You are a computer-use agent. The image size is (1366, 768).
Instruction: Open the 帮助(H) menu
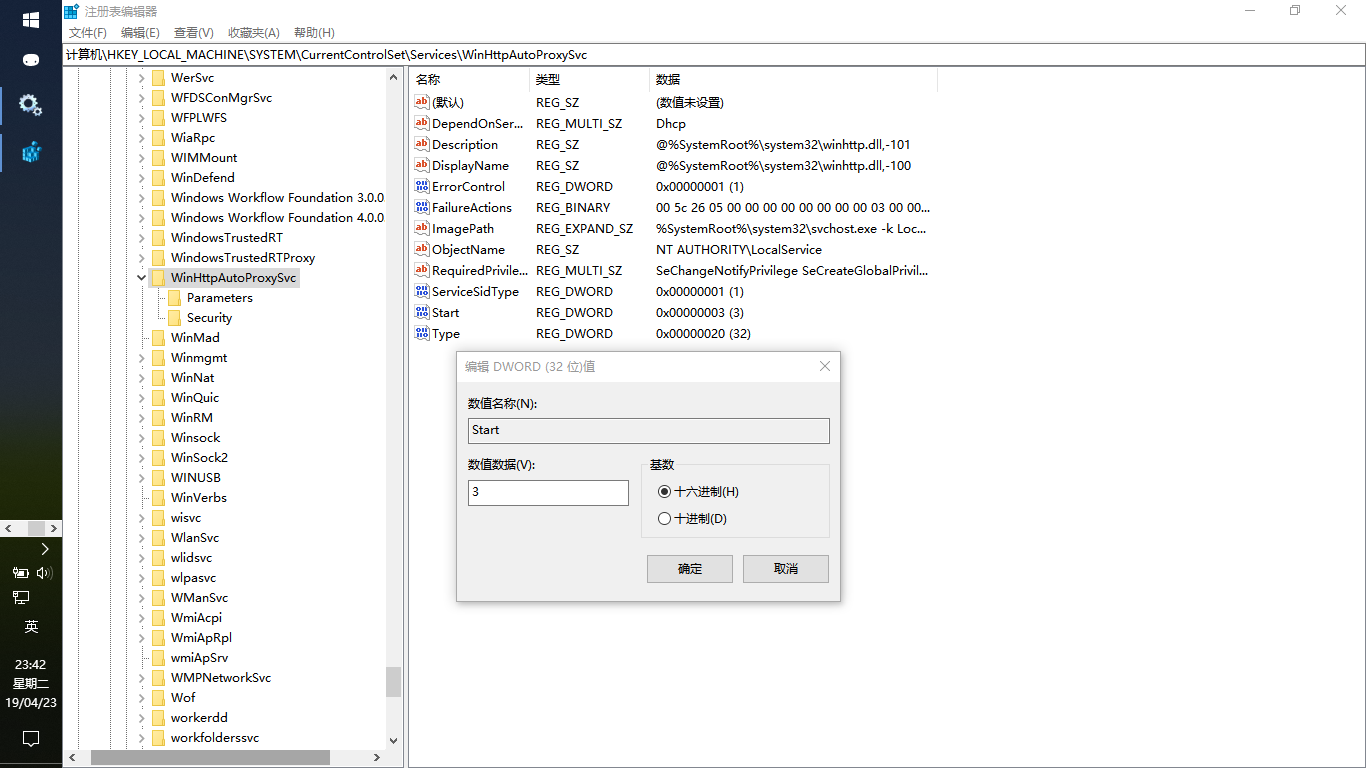pyautogui.click(x=314, y=33)
